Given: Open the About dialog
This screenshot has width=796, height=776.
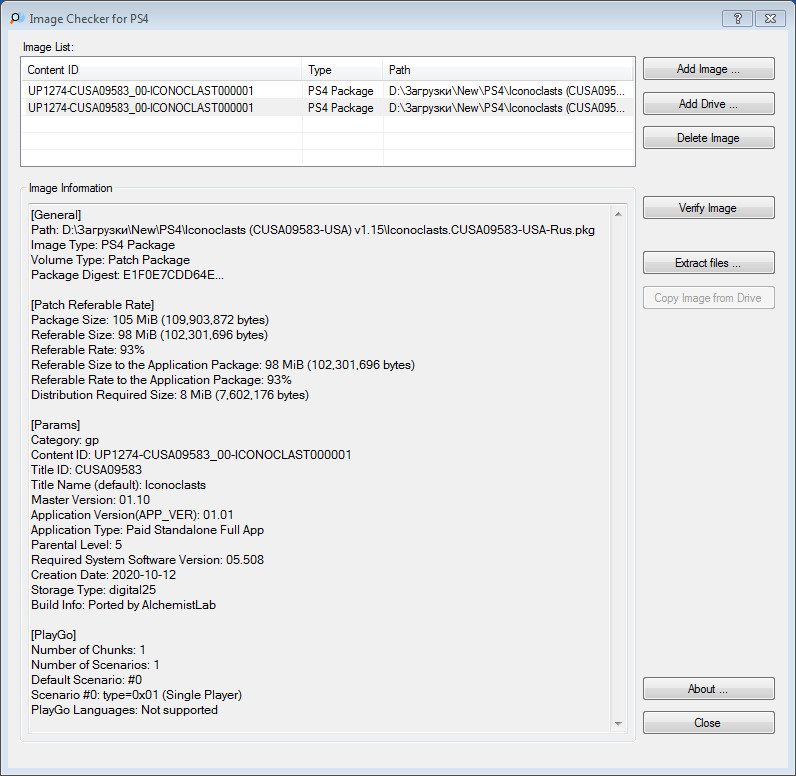Looking at the screenshot, I should pyautogui.click(x=708, y=689).
